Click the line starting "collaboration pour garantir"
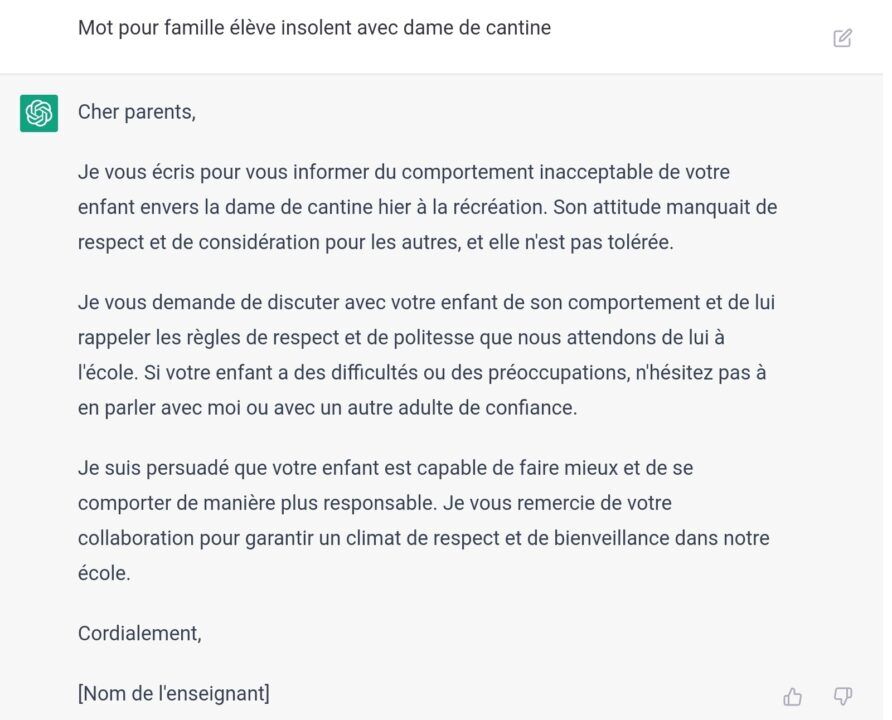892x720 pixels. coord(423,538)
